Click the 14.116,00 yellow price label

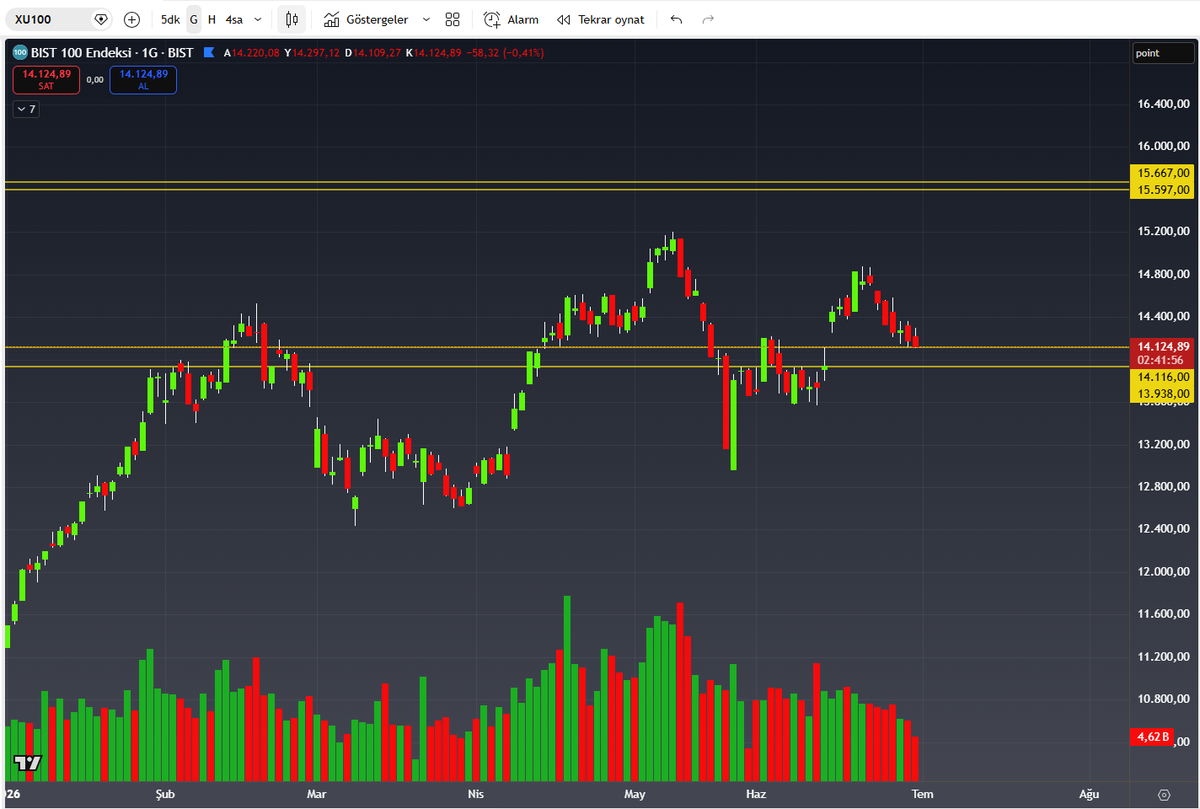pyautogui.click(x=1161, y=377)
